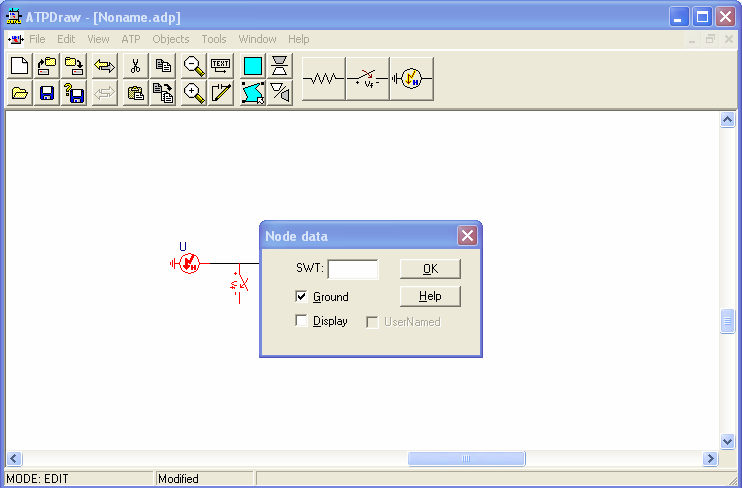Click the yellow Undo double-arrow icon
Viewport: 742px width, 488px height.
(105, 65)
